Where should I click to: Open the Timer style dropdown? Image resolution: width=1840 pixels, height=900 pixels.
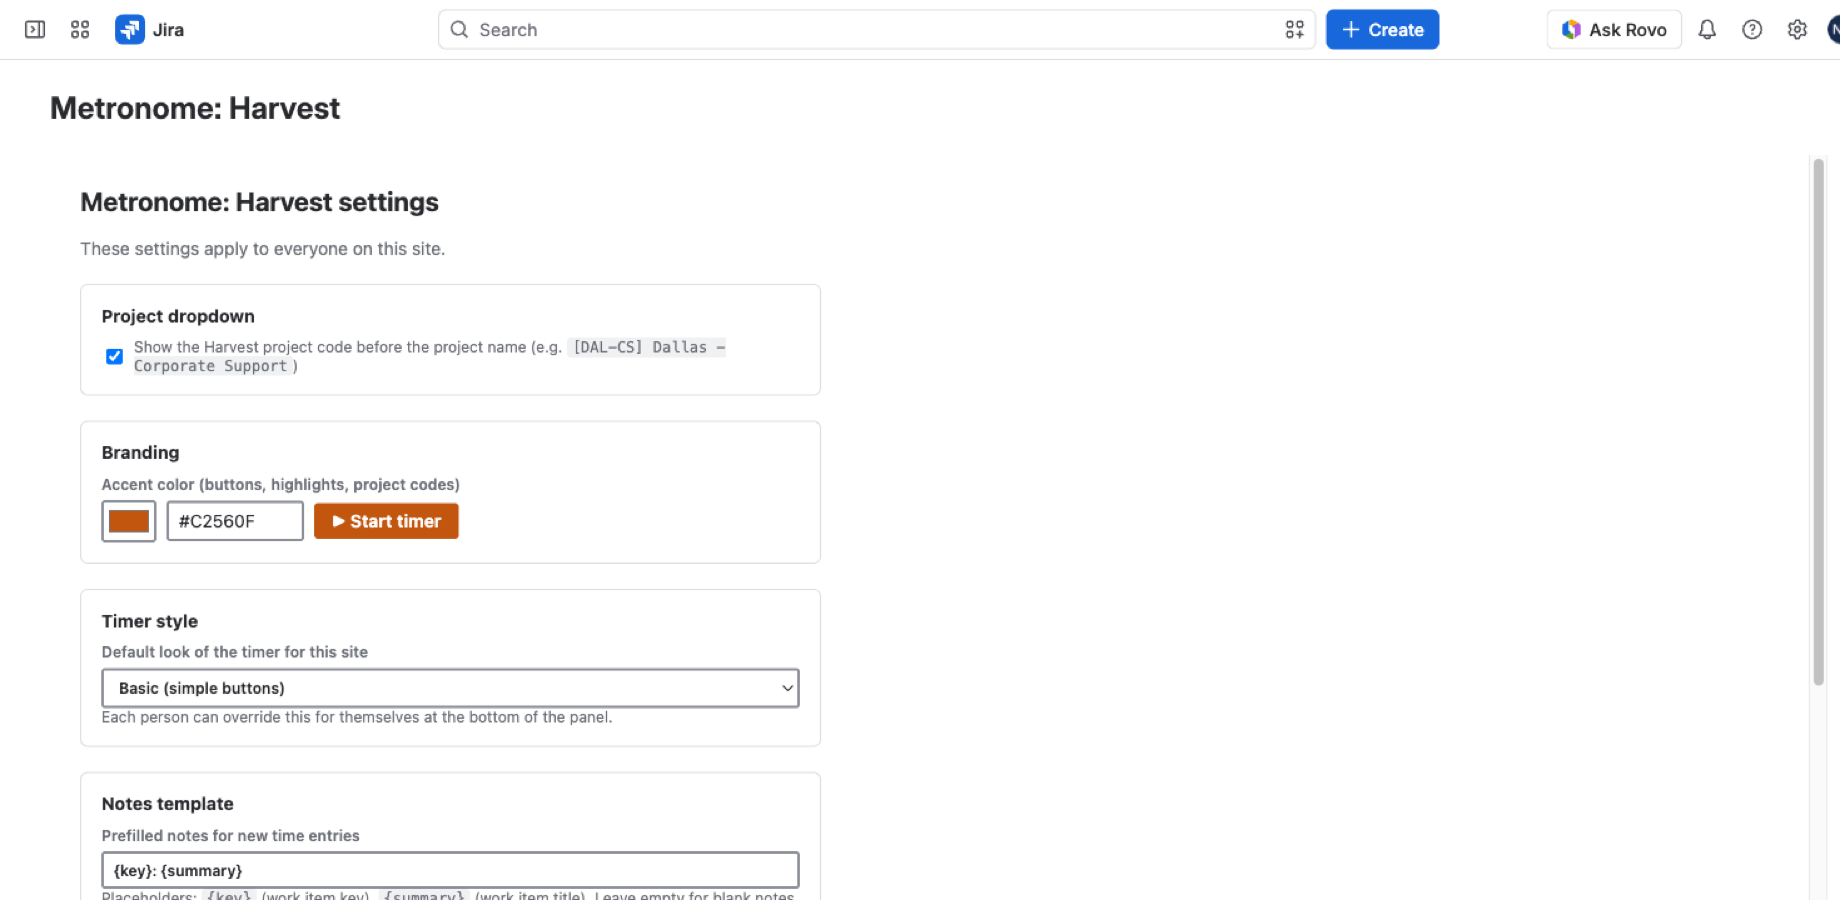pos(450,688)
